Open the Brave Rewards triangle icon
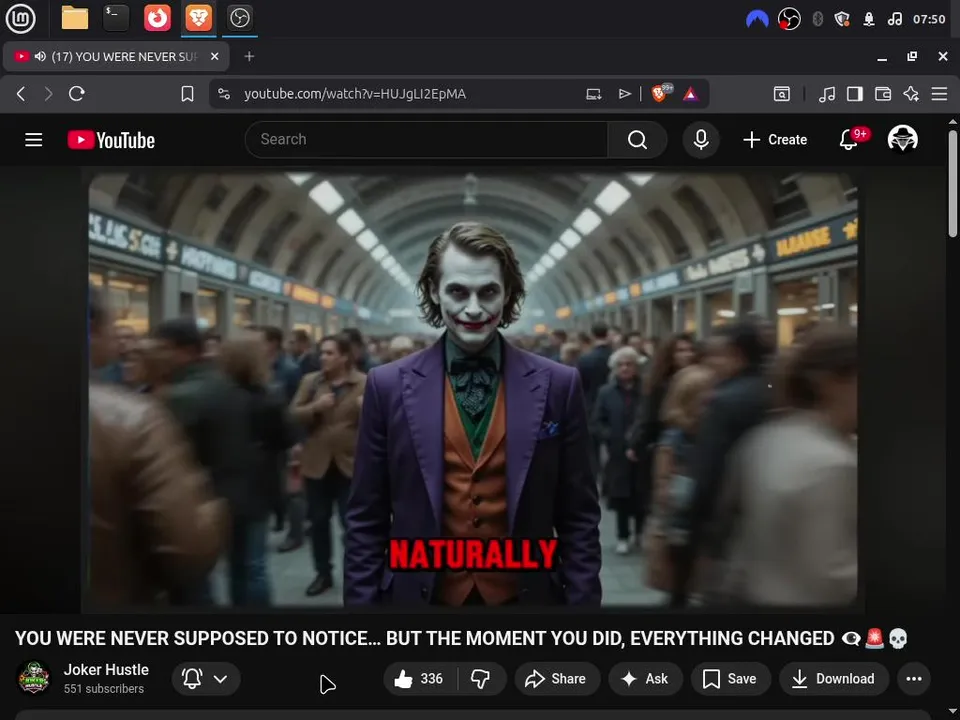The height and width of the screenshot is (720, 960). coord(691,94)
